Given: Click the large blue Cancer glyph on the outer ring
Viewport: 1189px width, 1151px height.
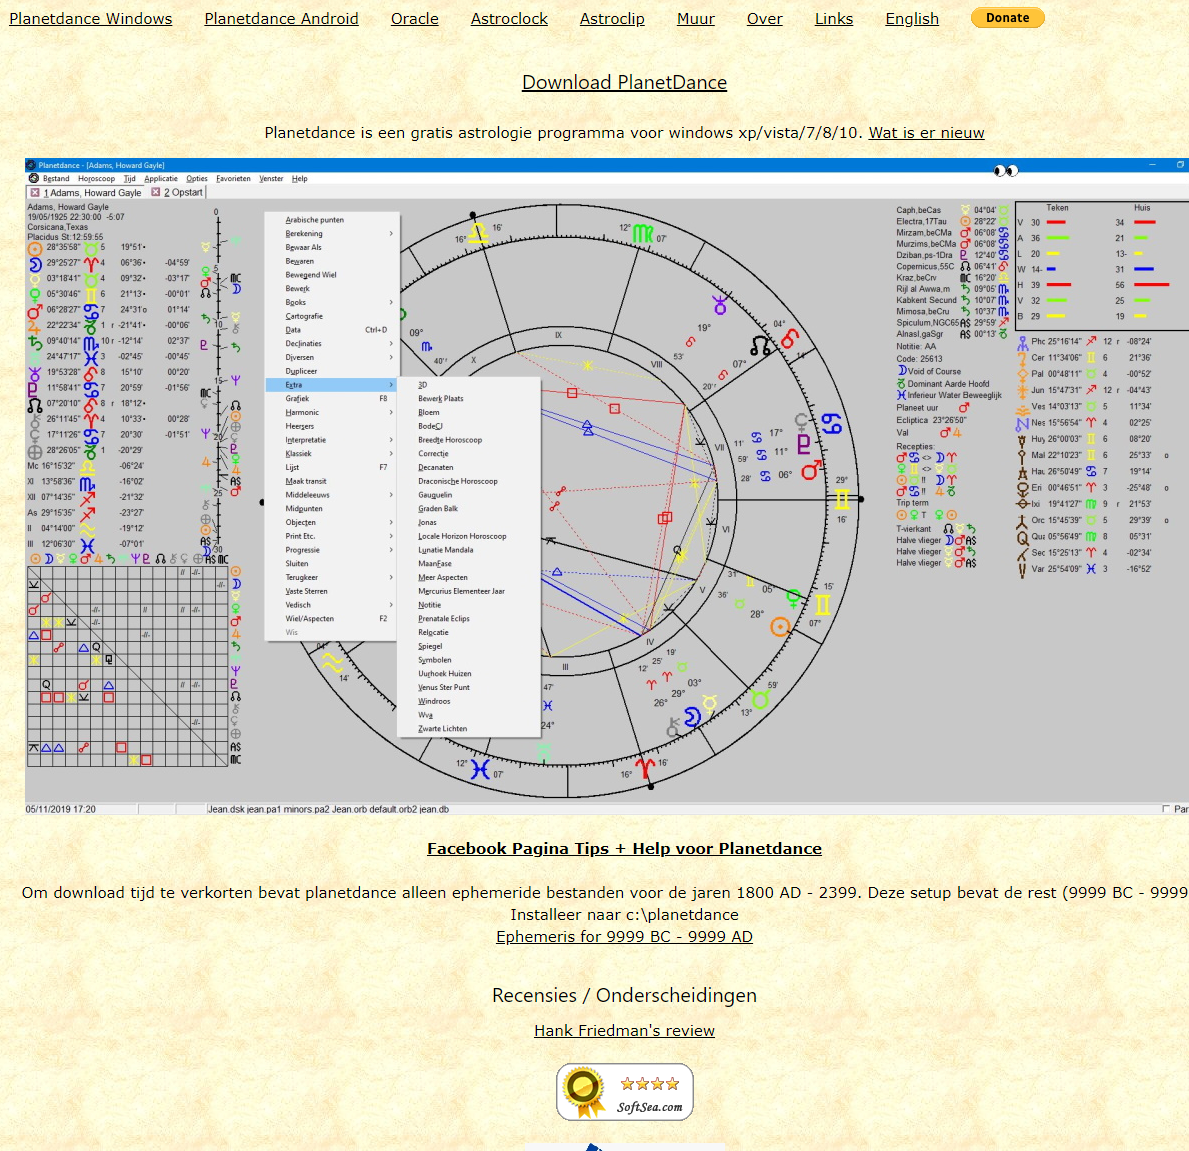Looking at the screenshot, I should coord(832,423).
